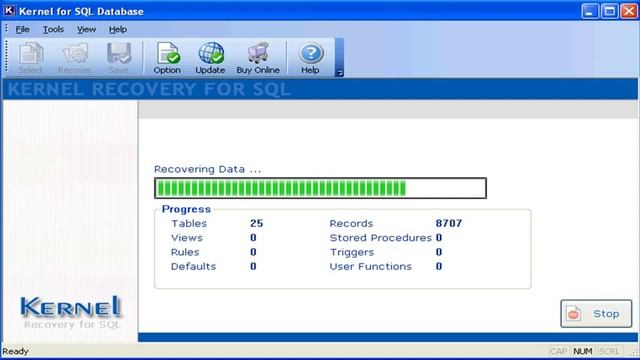Click the Select toolbar icon

point(31,58)
